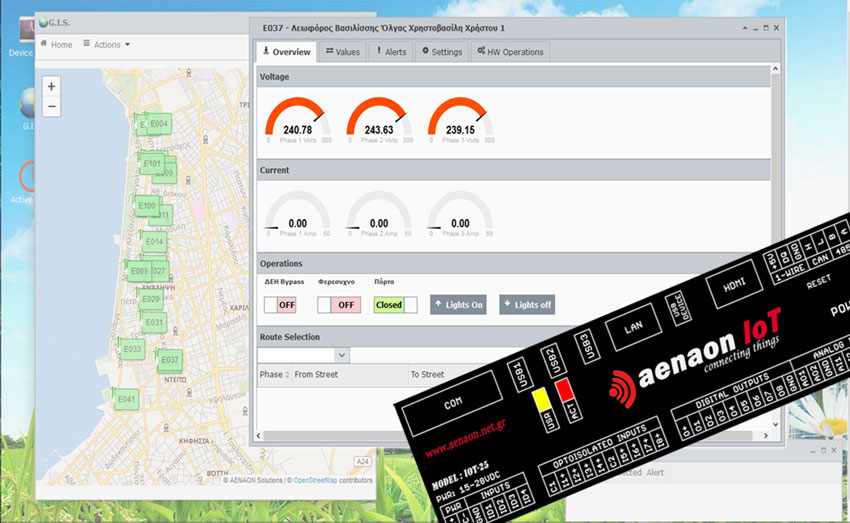Zoom in on the G.I.S. map
The width and height of the screenshot is (850, 523).
point(51,86)
